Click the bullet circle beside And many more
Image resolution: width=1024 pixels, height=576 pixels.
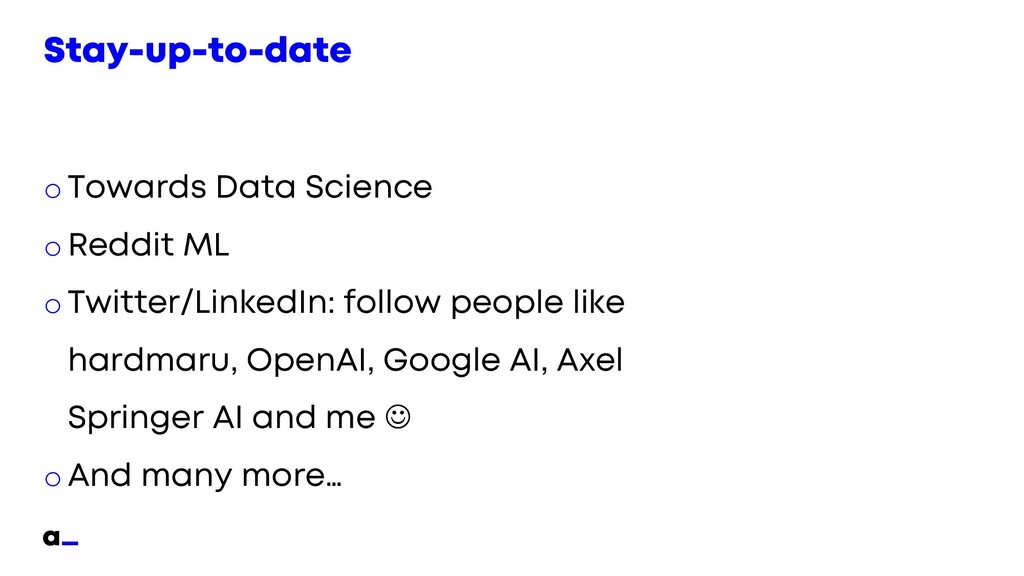tap(53, 479)
